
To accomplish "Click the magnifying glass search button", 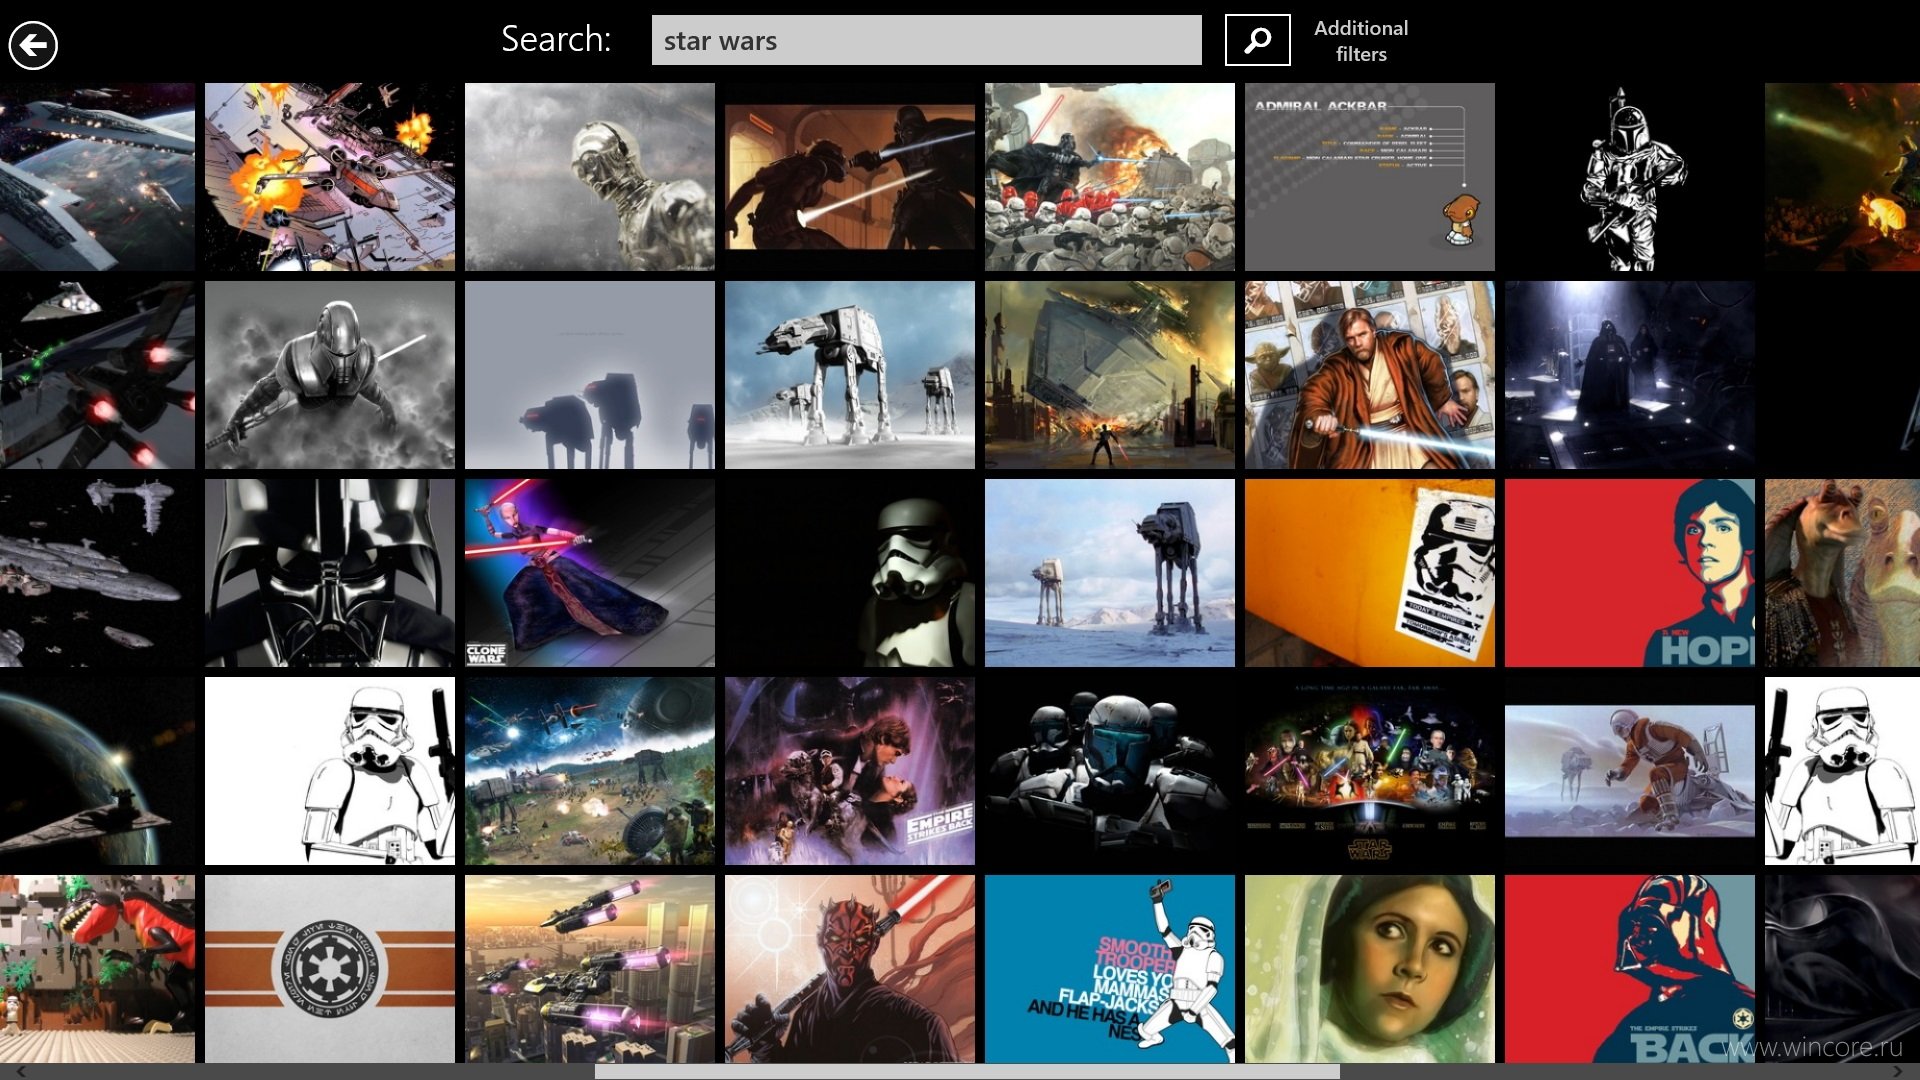I will [x=1257, y=40].
